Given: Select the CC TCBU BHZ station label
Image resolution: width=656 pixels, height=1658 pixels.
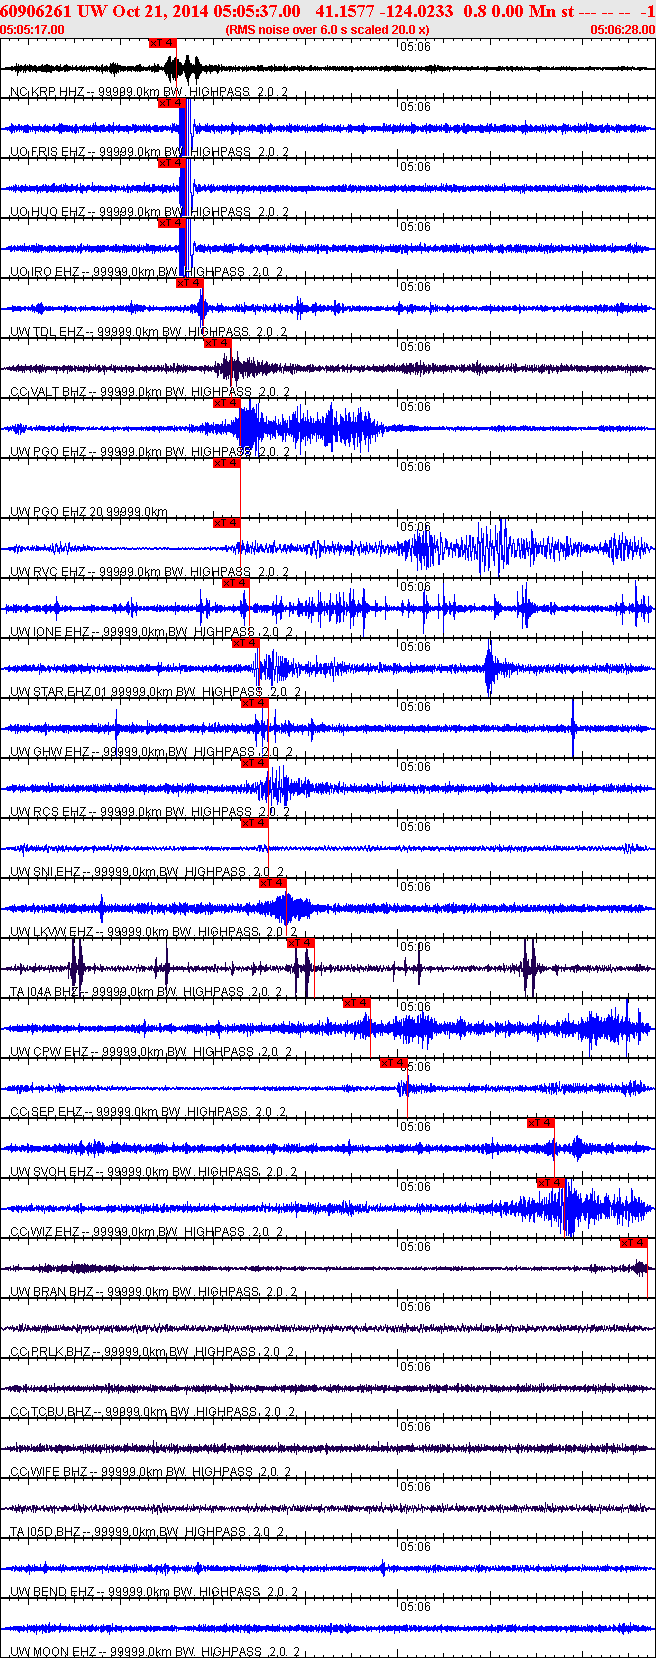Looking at the screenshot, I should (x=152, y=1412).
